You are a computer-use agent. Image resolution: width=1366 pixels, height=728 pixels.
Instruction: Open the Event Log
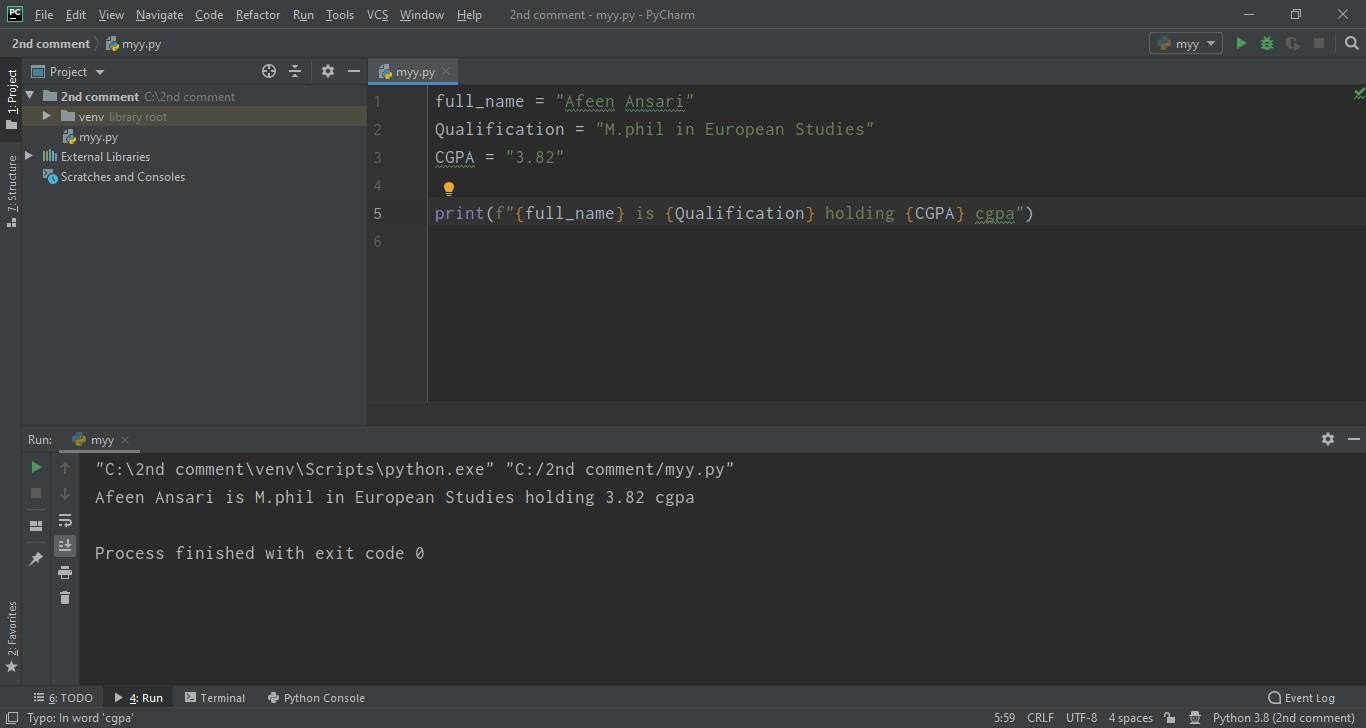pos(1301,697)
